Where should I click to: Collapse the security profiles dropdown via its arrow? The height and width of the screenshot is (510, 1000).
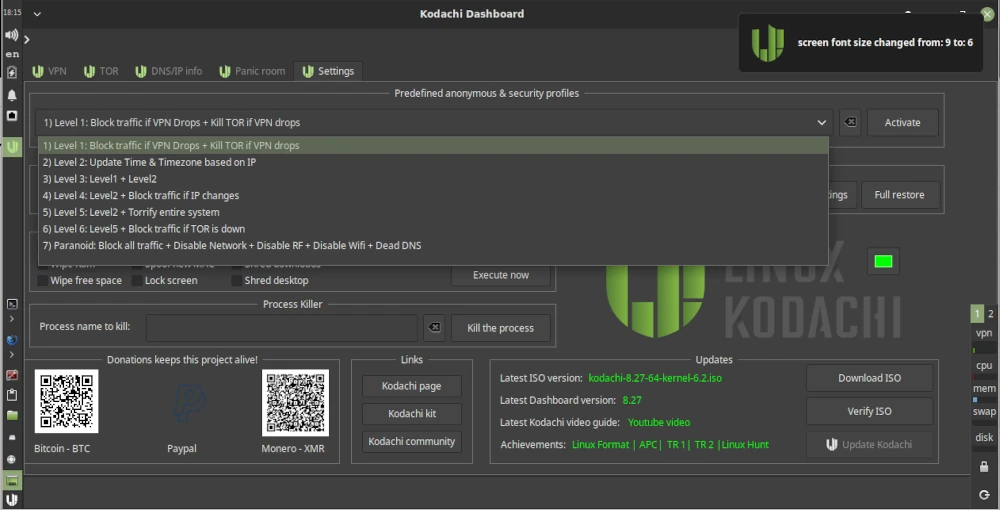tap(821, 122)
